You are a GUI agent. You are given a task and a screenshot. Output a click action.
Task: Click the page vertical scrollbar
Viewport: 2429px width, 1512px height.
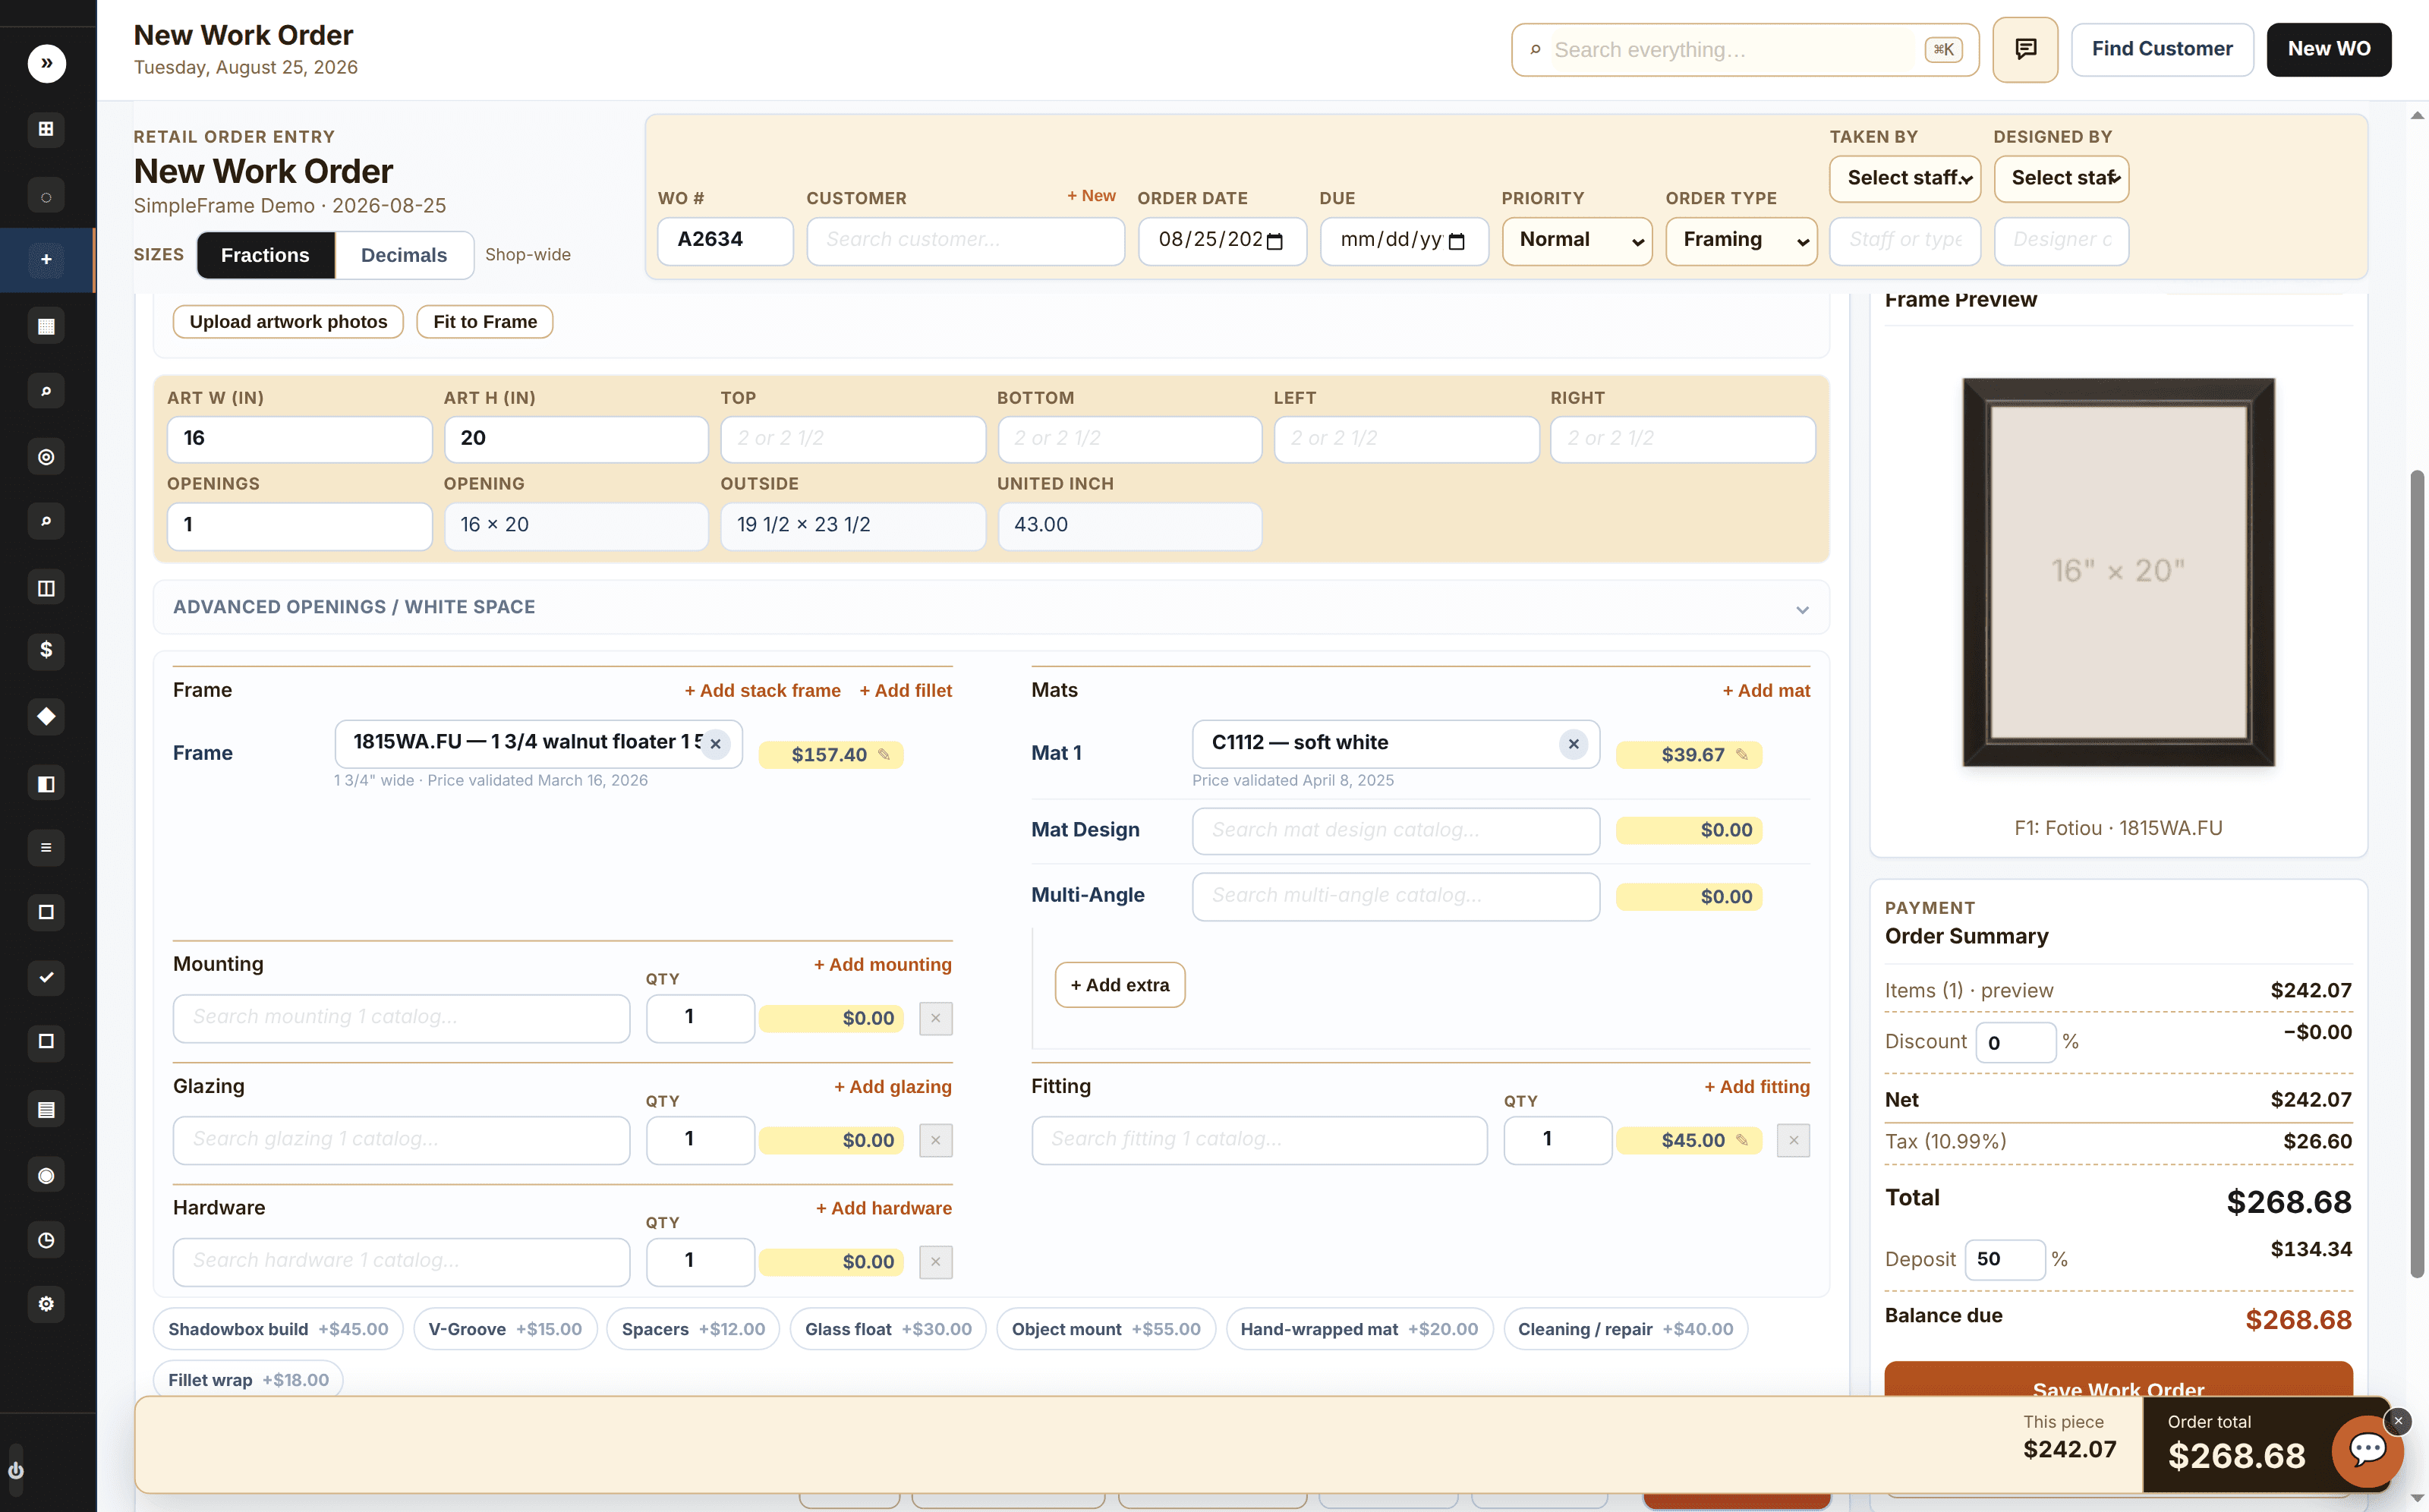pos(2417,873)
